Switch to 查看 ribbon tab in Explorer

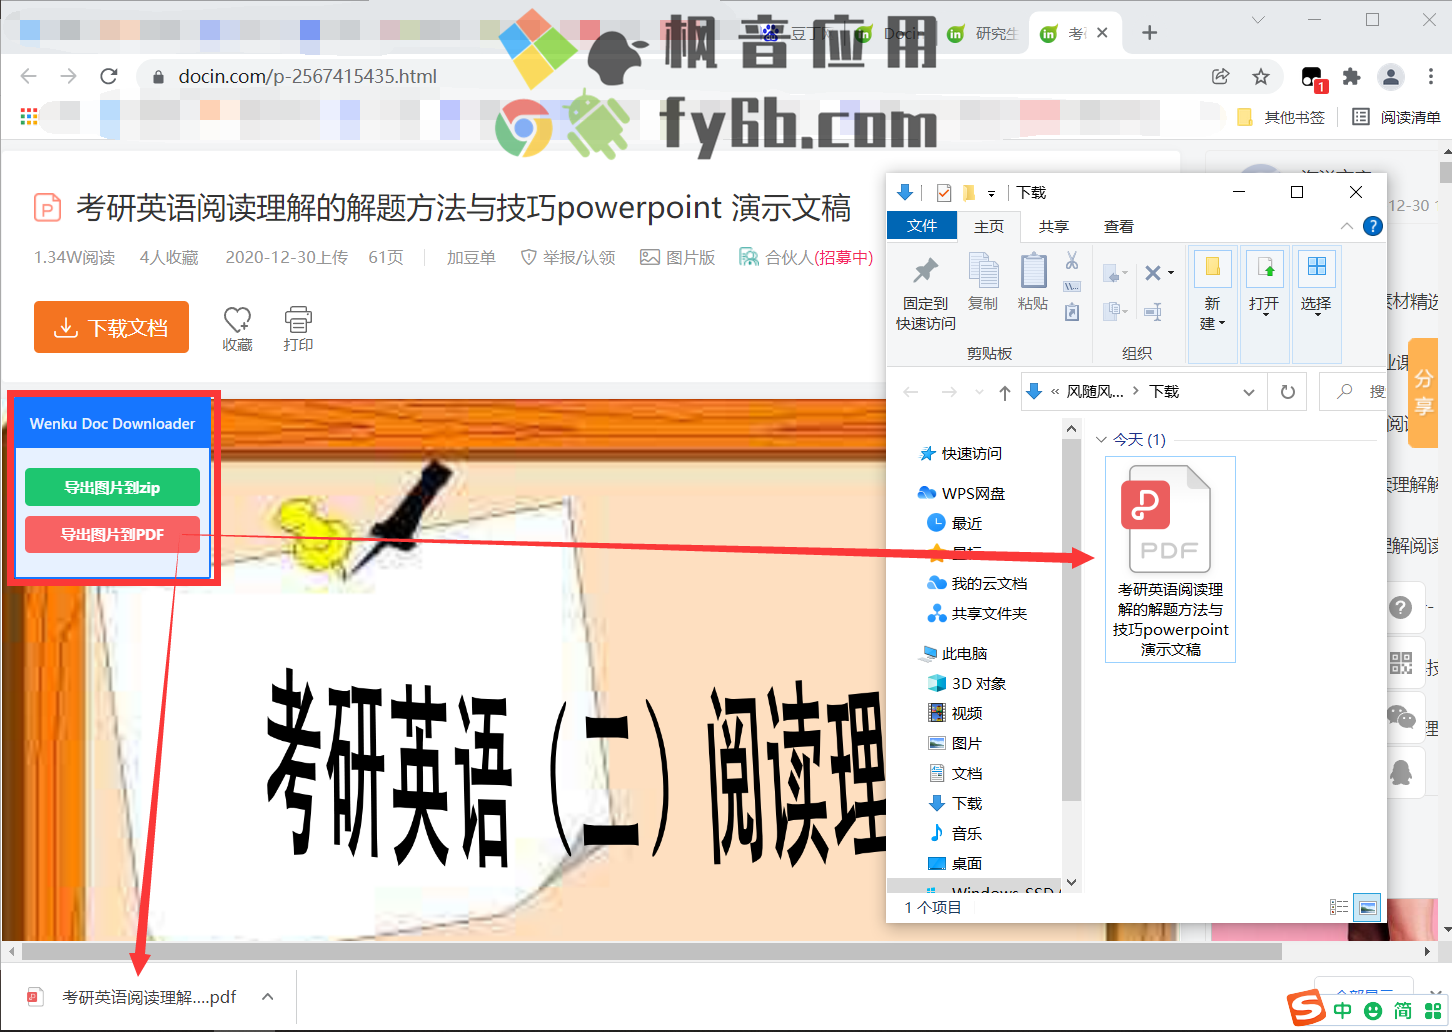click(1118, 226)
